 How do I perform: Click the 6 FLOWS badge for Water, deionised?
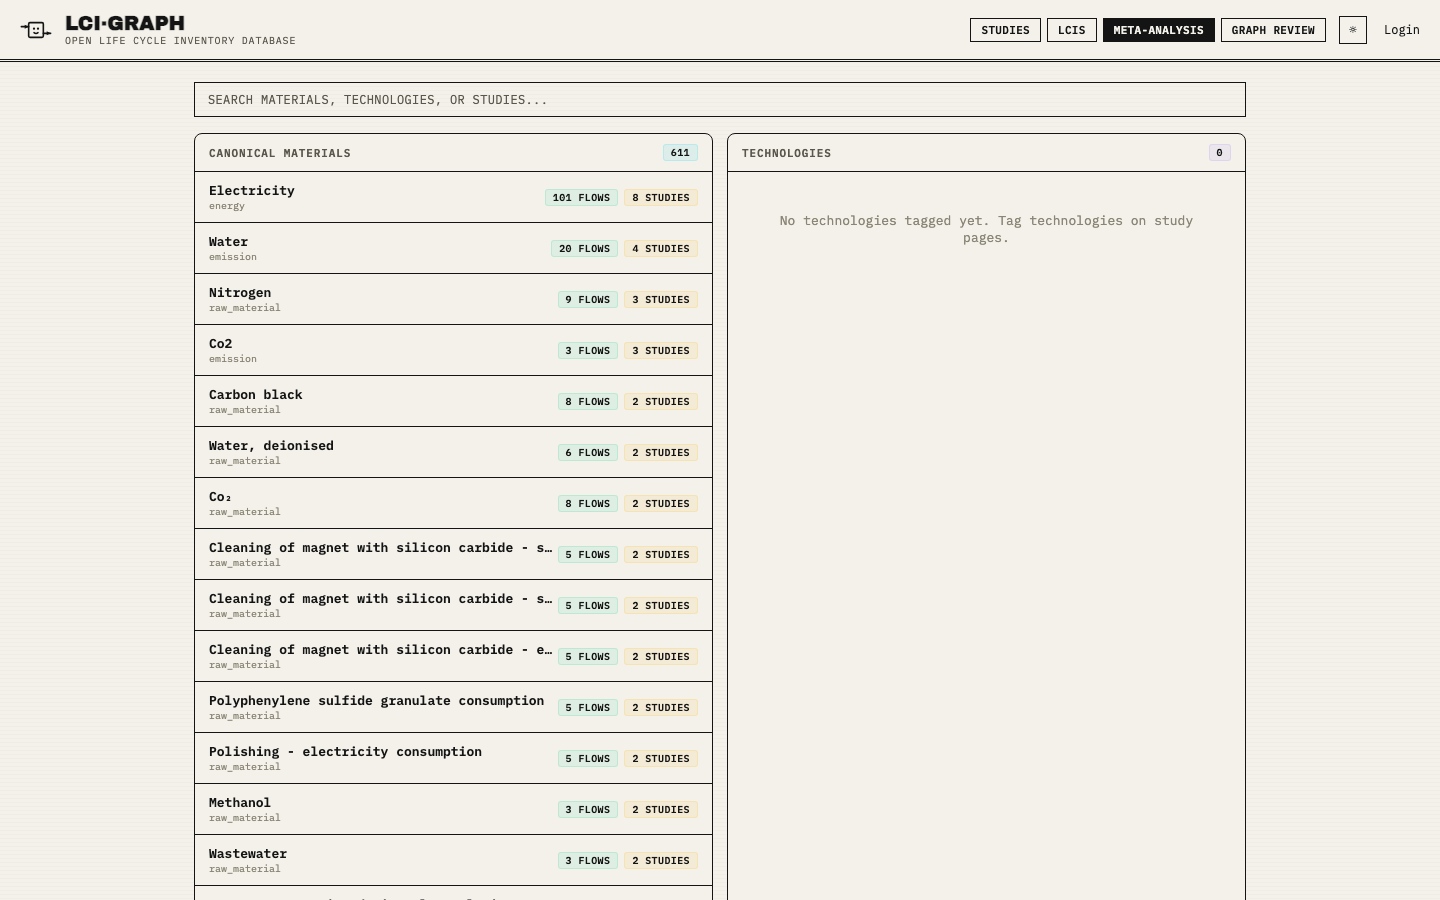588,453
